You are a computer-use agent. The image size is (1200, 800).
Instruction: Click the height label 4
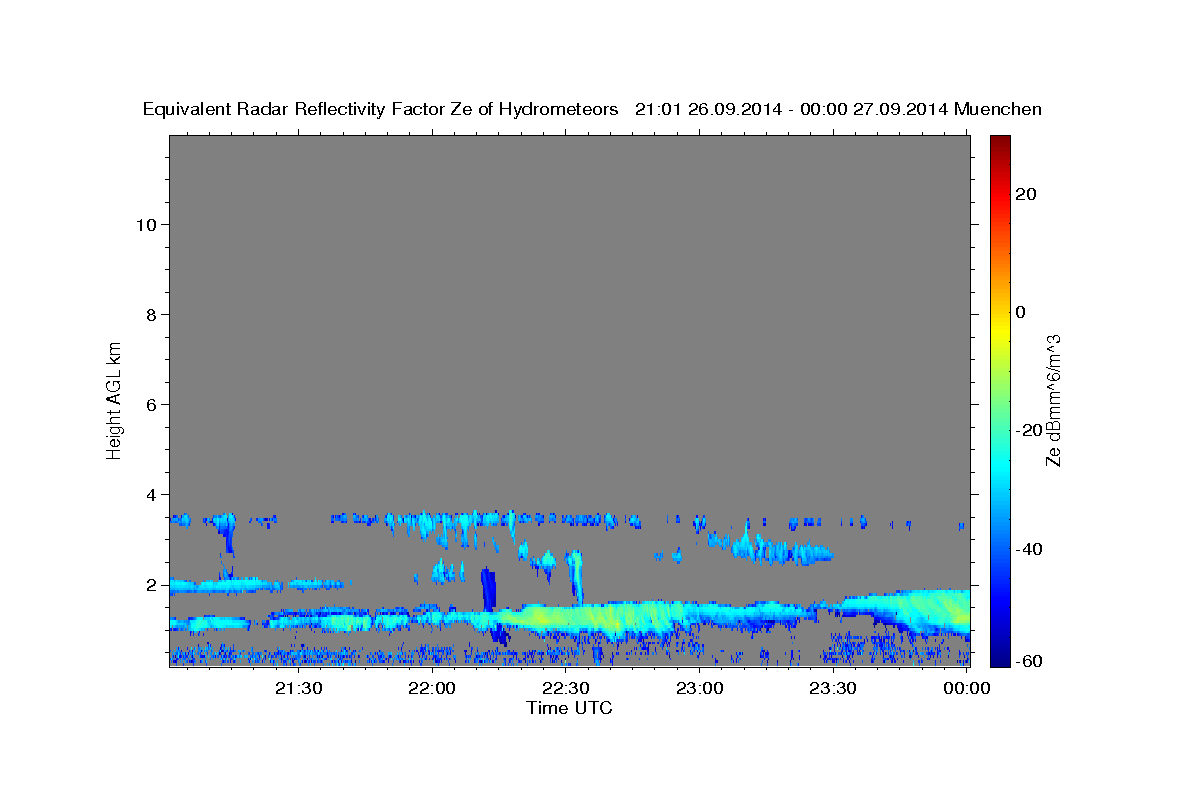tap(151, 495)
